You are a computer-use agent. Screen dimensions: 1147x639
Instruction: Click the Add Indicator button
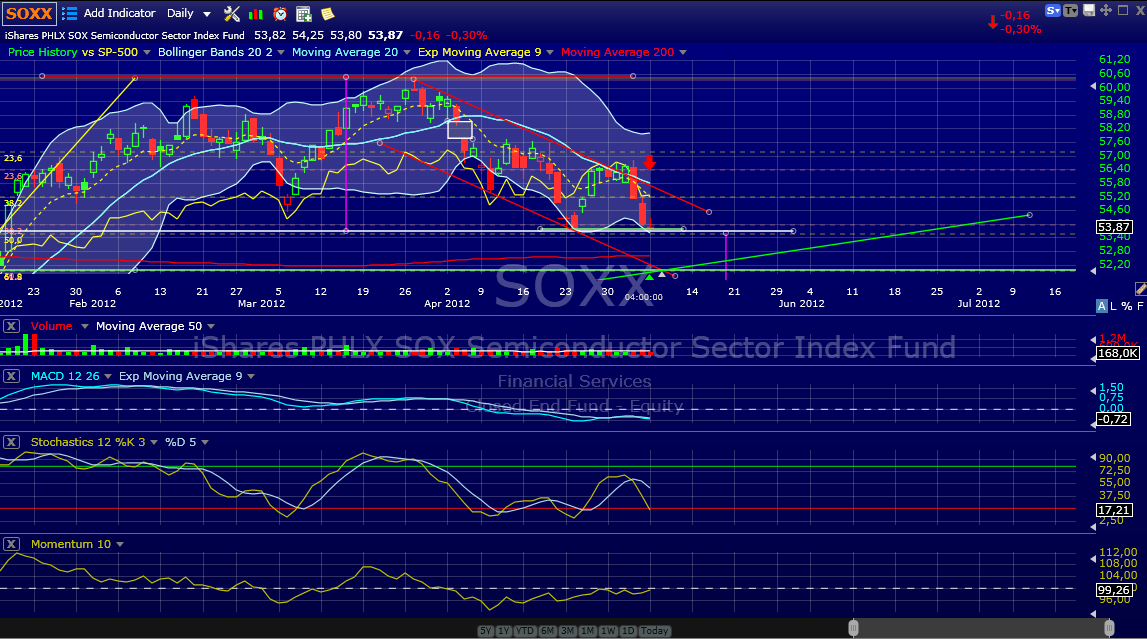pyautogui.click(x=119, y=13)
